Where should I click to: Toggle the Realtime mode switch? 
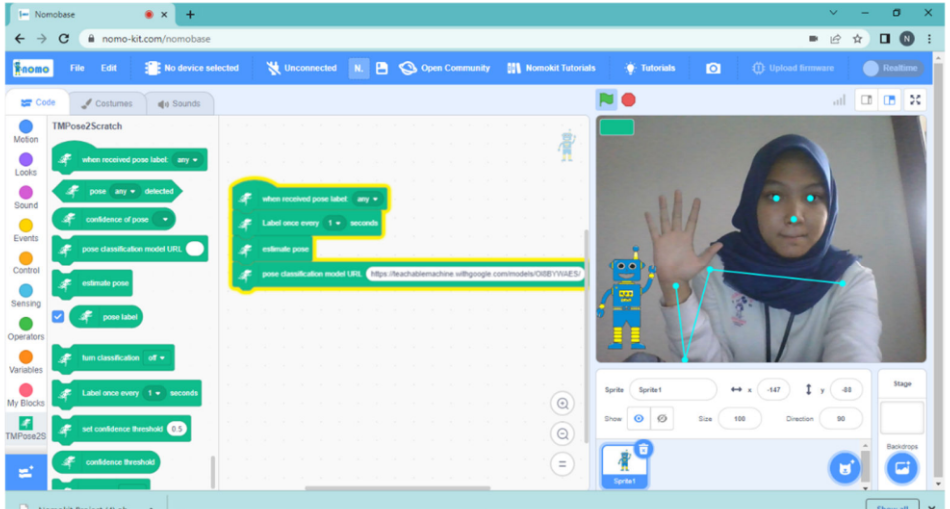point(891,68)
